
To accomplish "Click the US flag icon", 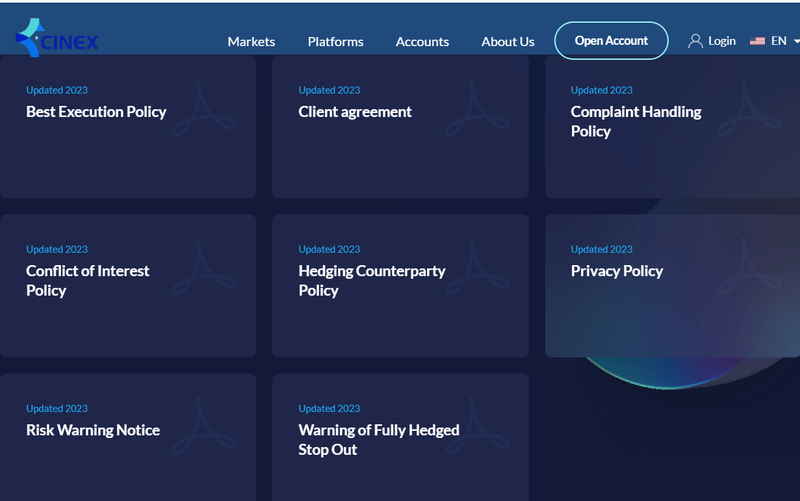I will [757, 41].
